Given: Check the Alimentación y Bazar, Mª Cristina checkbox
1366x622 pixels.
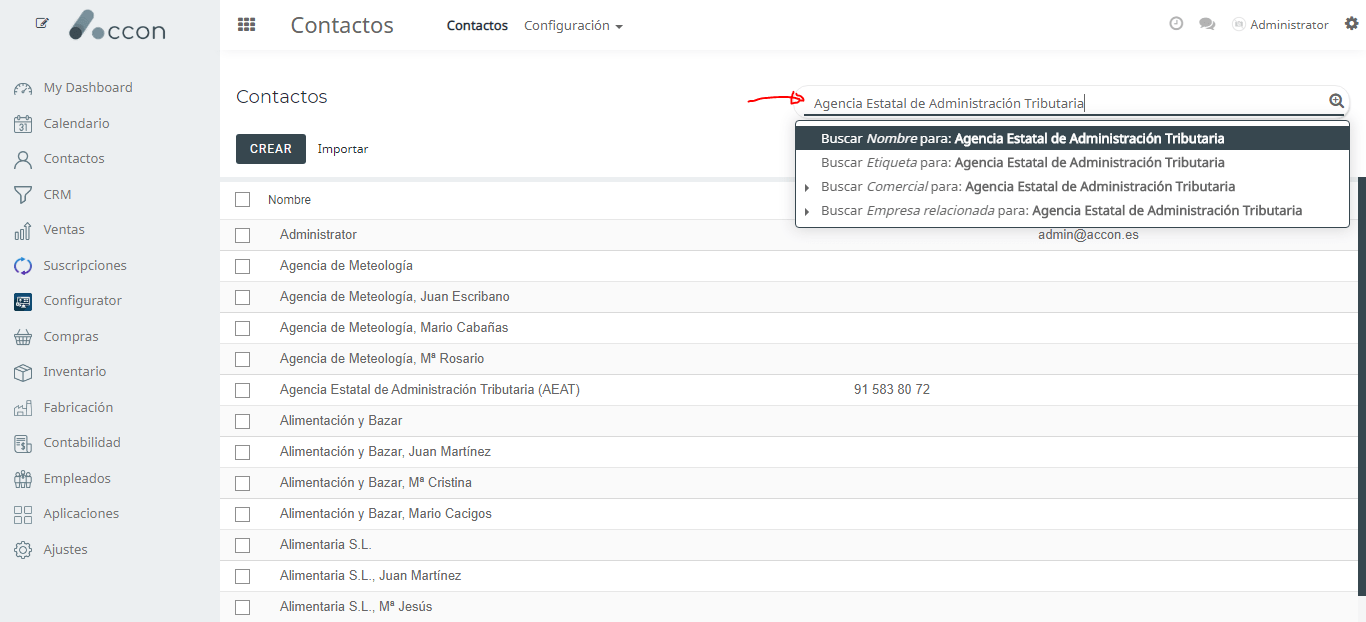Looking at the screenshot, I should click(242, 483).
